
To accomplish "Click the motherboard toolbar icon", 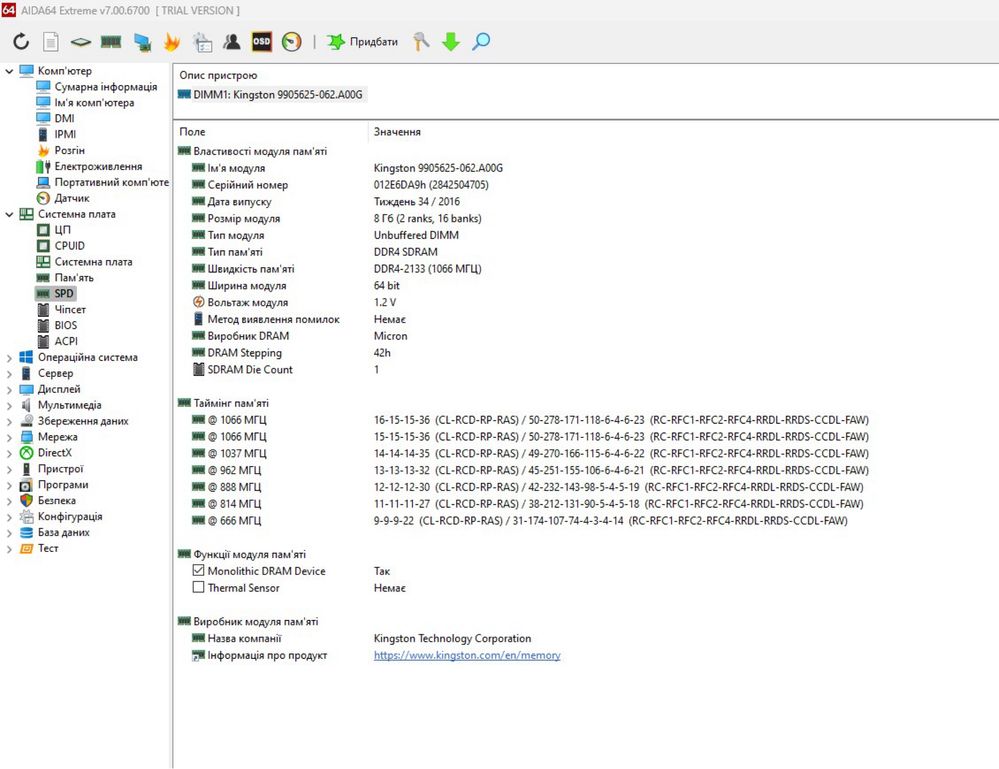I will [x=81, y=42].
